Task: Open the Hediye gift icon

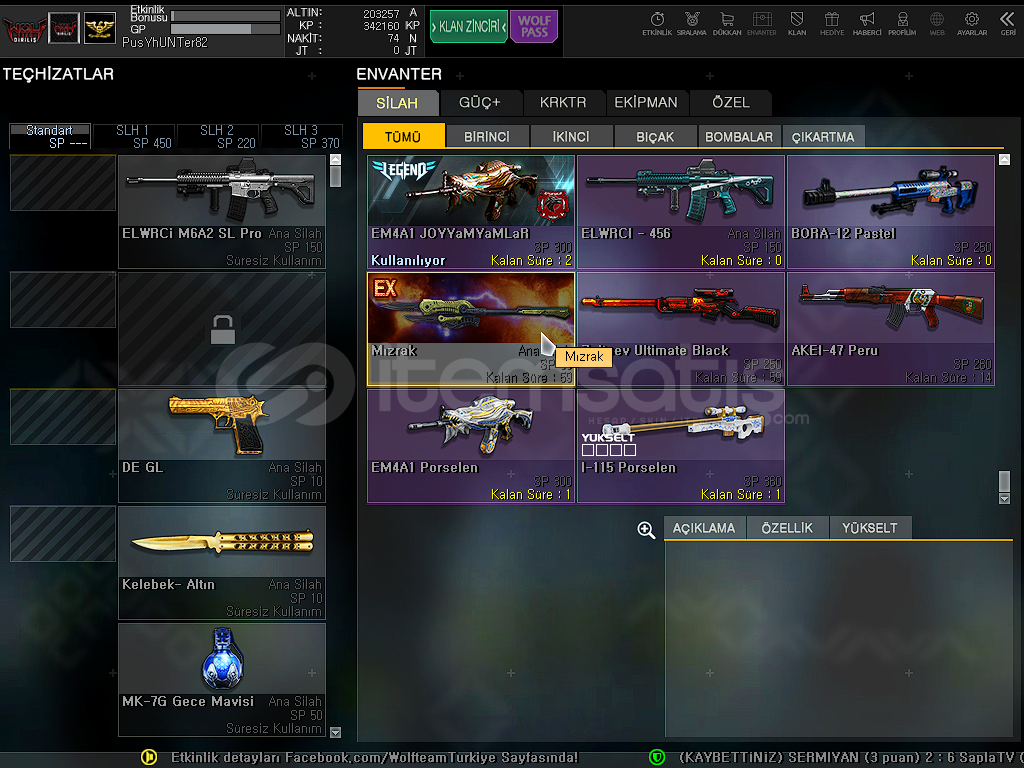Action: 832,24
